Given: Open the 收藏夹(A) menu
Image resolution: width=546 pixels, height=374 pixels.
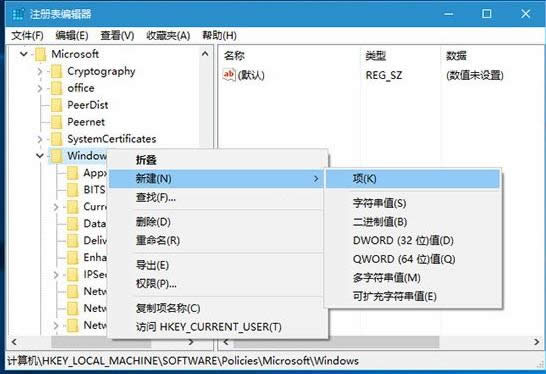Looking at the screenshot, I should coord(168,36).
